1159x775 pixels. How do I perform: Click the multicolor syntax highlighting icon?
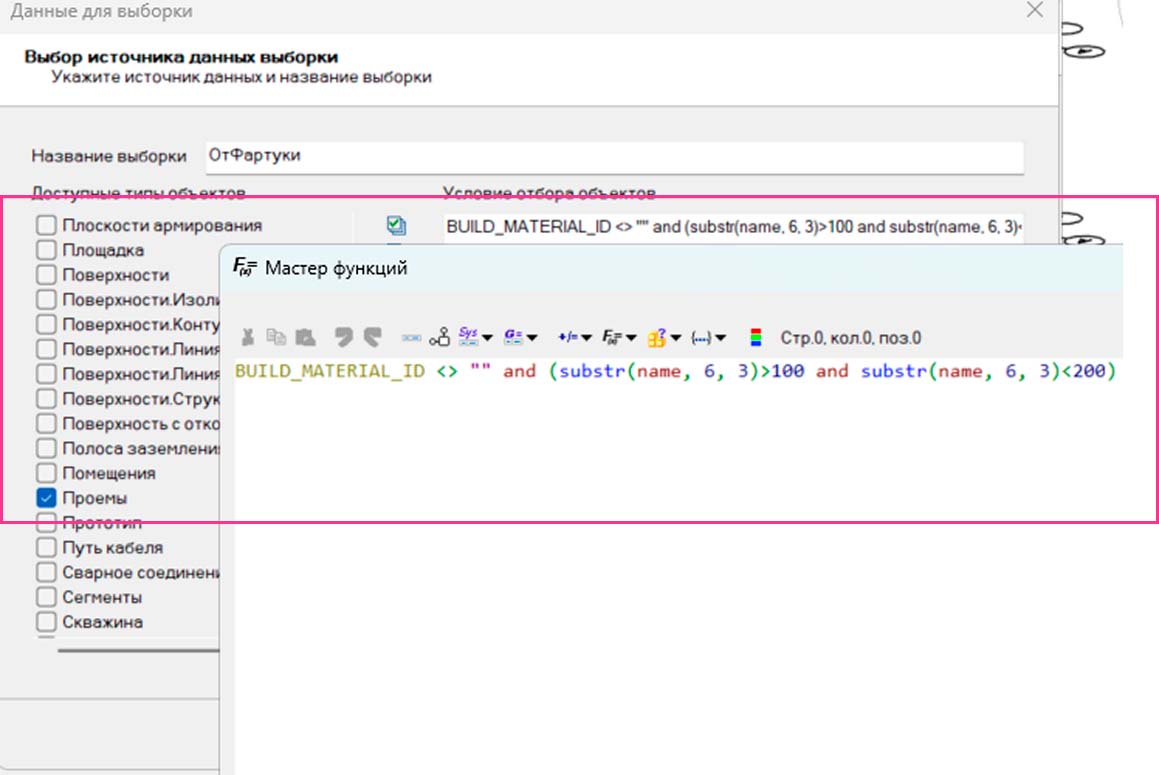[756, 338]
